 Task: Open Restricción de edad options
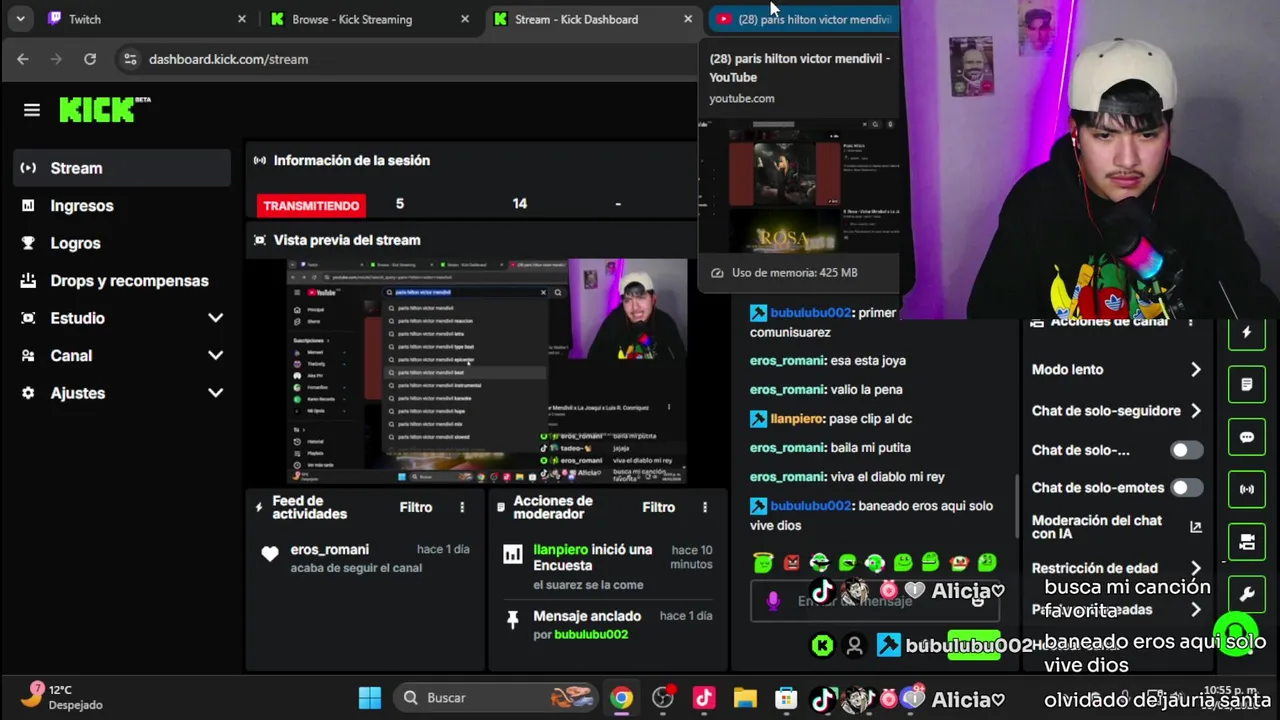(1116, 568)
